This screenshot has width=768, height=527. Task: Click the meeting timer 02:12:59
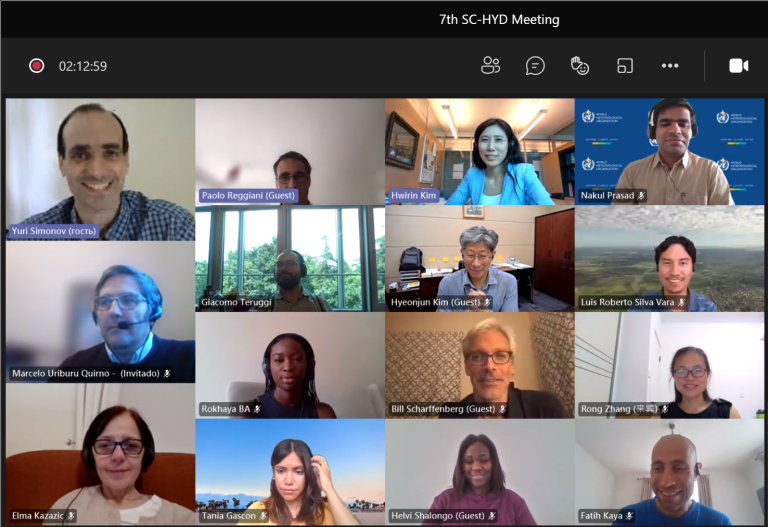pos(83,66)
